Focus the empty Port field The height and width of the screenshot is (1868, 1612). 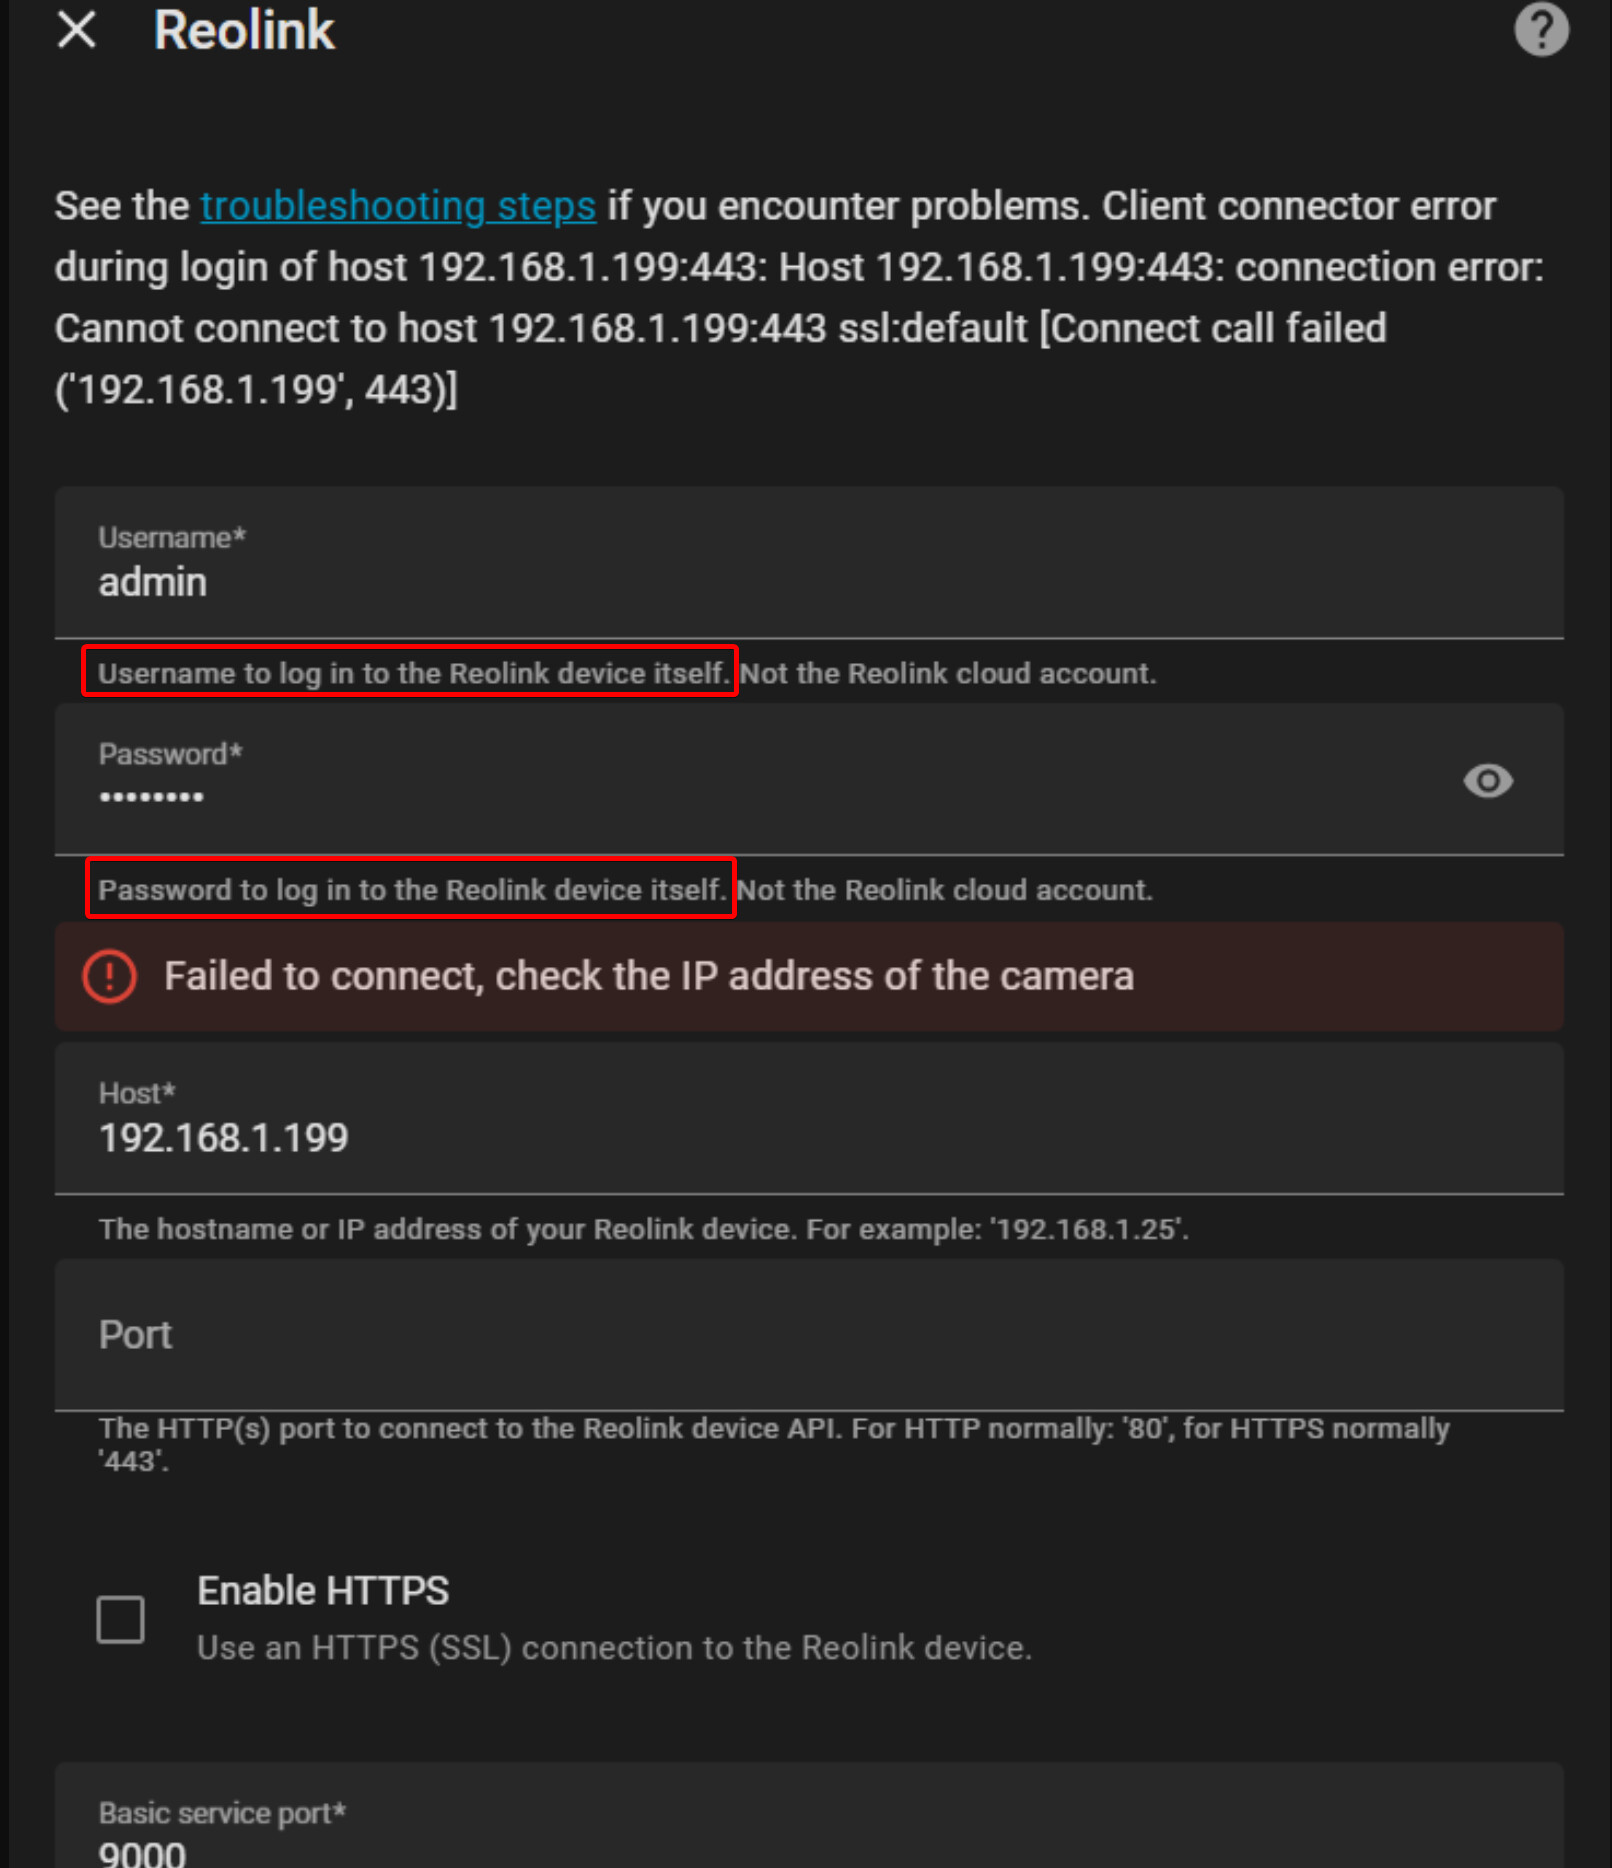808,1335
